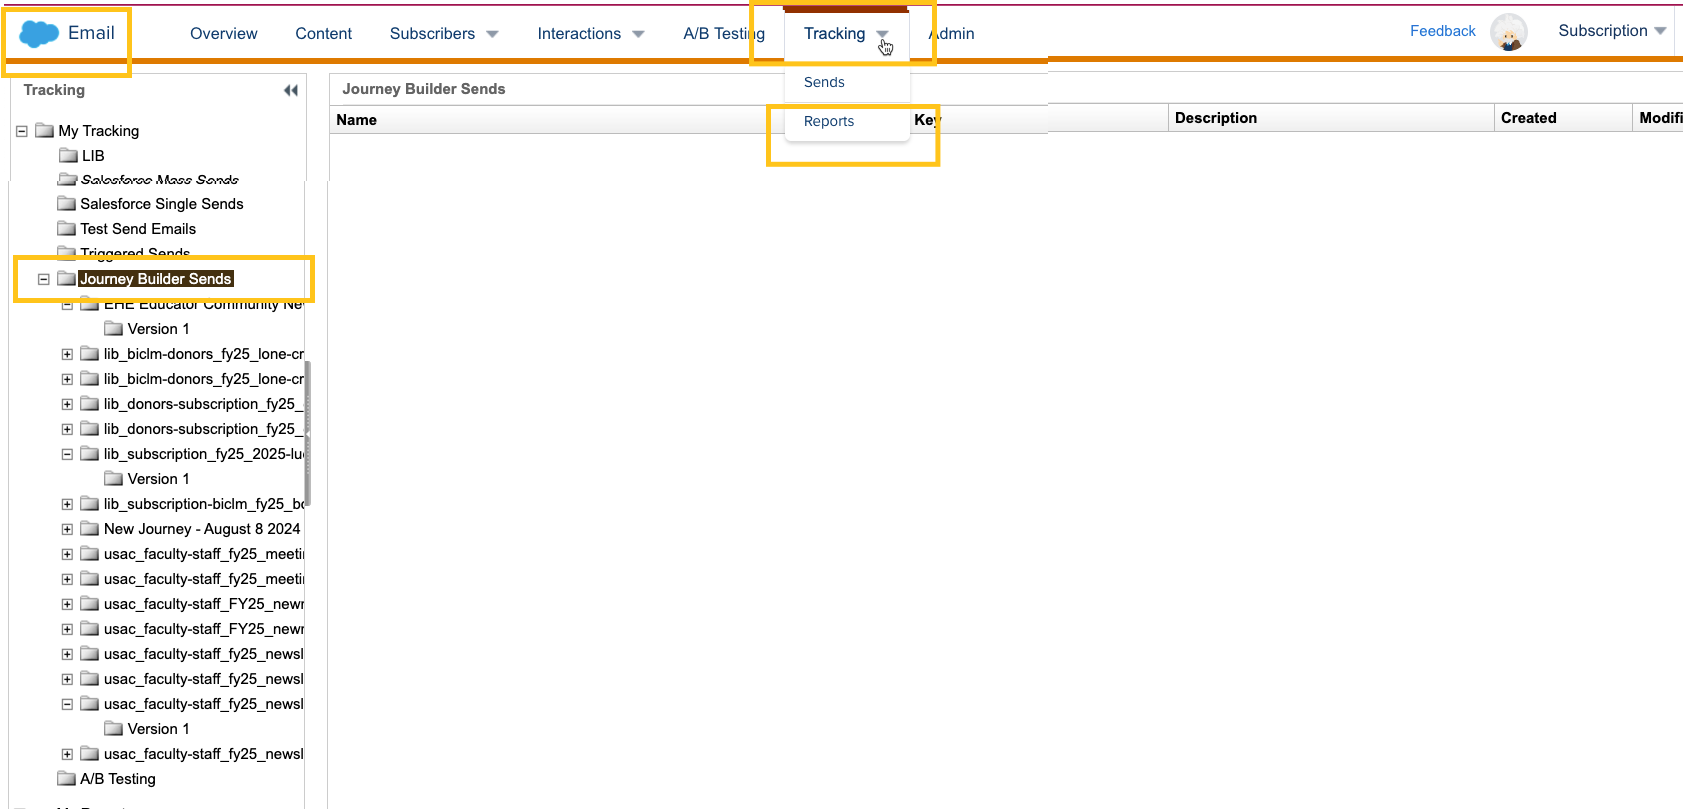Select the A/B Testing tree item
The height and width of the screenshot is (809, 1683).
(118, 779)
